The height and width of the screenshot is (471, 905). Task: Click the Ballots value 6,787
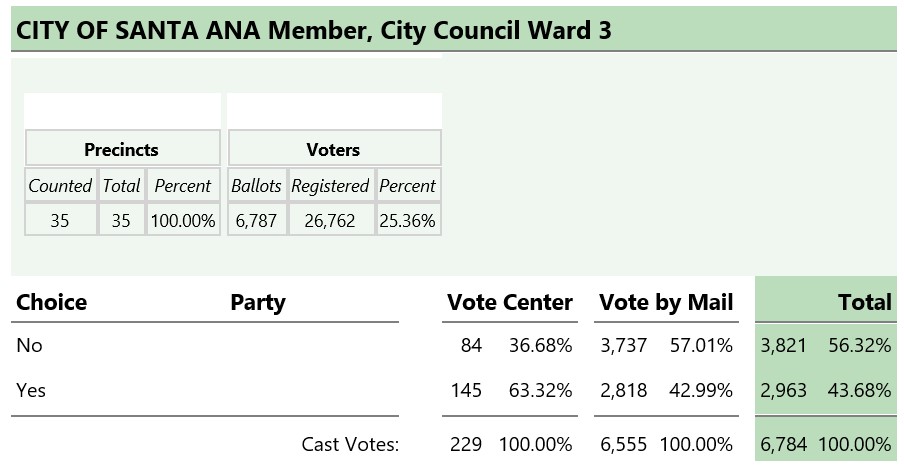[256, 220]
